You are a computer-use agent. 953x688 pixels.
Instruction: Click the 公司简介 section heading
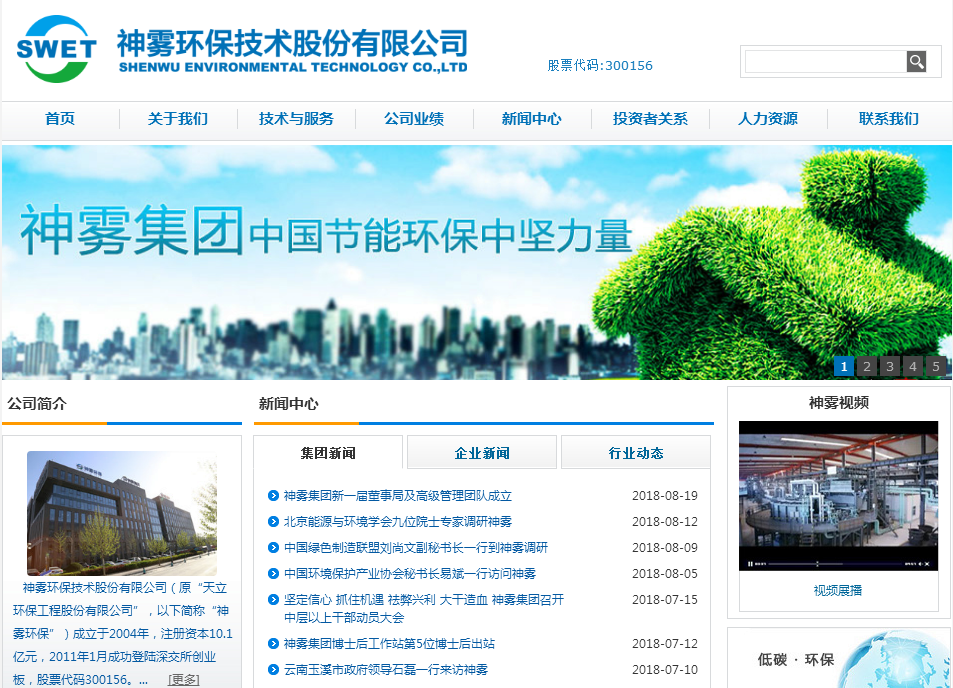[37, 404]
